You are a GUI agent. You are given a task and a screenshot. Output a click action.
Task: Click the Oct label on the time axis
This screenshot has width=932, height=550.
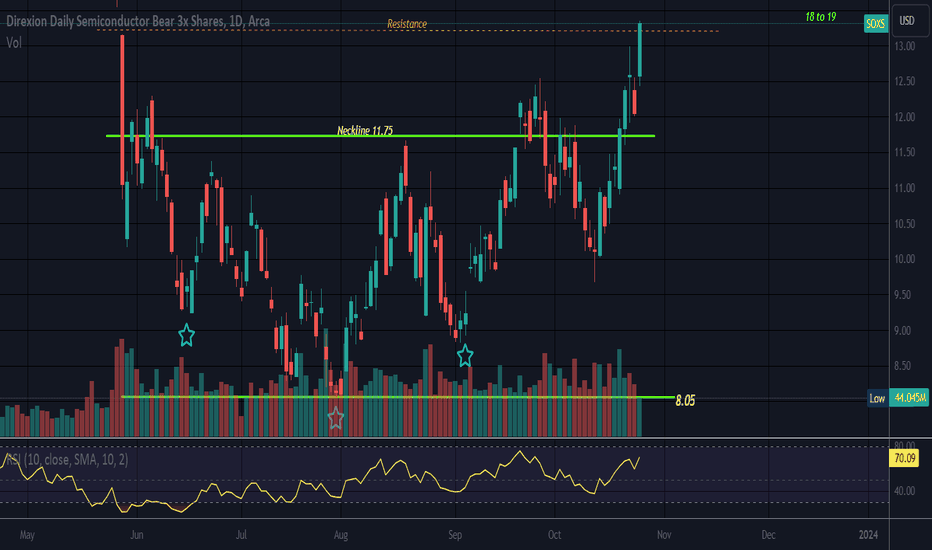pyautogui.click(x=555, y=535)
